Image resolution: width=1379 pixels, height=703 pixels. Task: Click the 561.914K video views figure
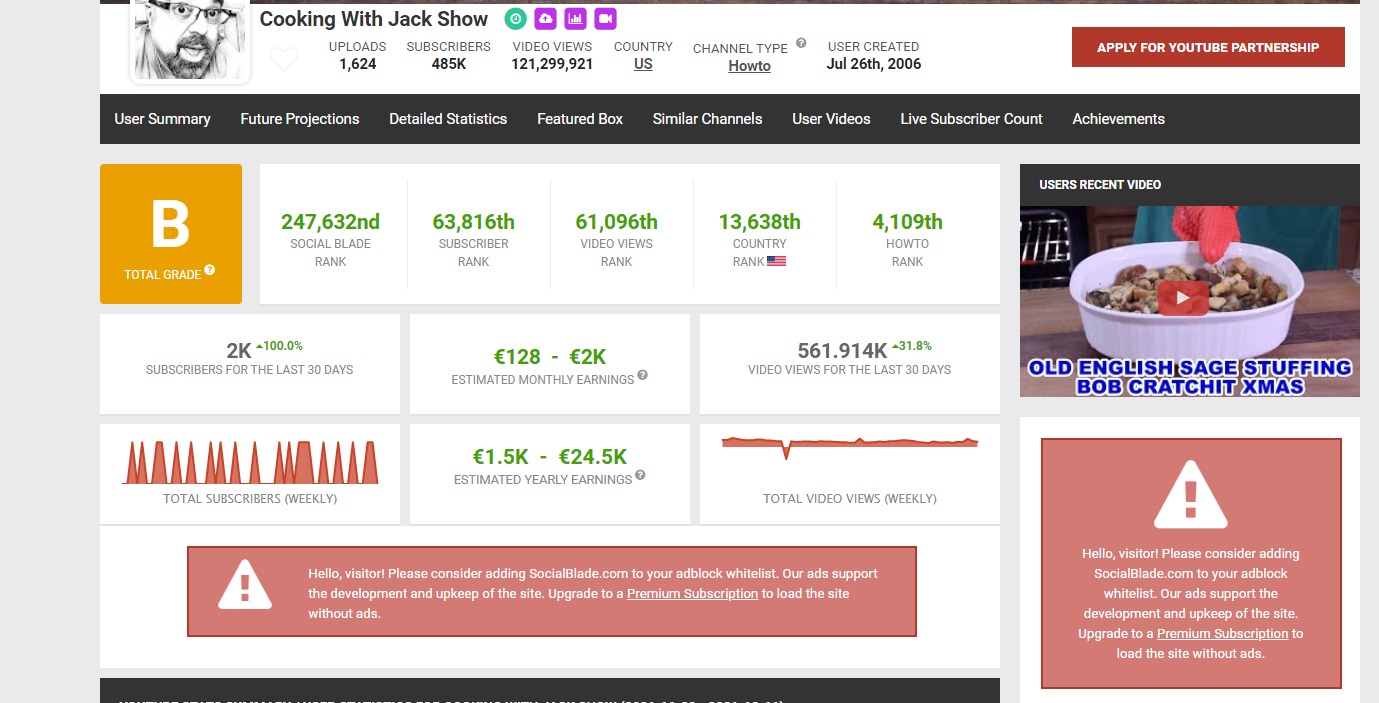tap(842, 351)
